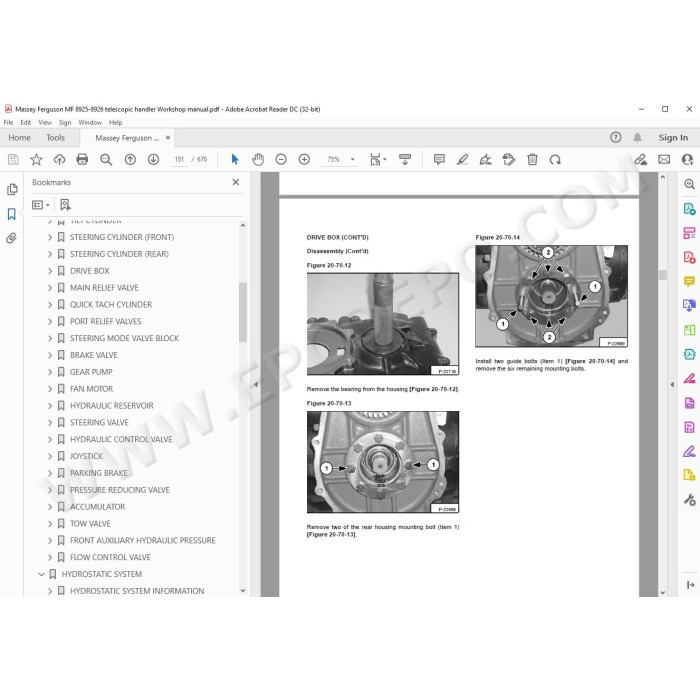
Task: Open QUICK TACH CYLINDER bookmark
Action: click(111, 304)
